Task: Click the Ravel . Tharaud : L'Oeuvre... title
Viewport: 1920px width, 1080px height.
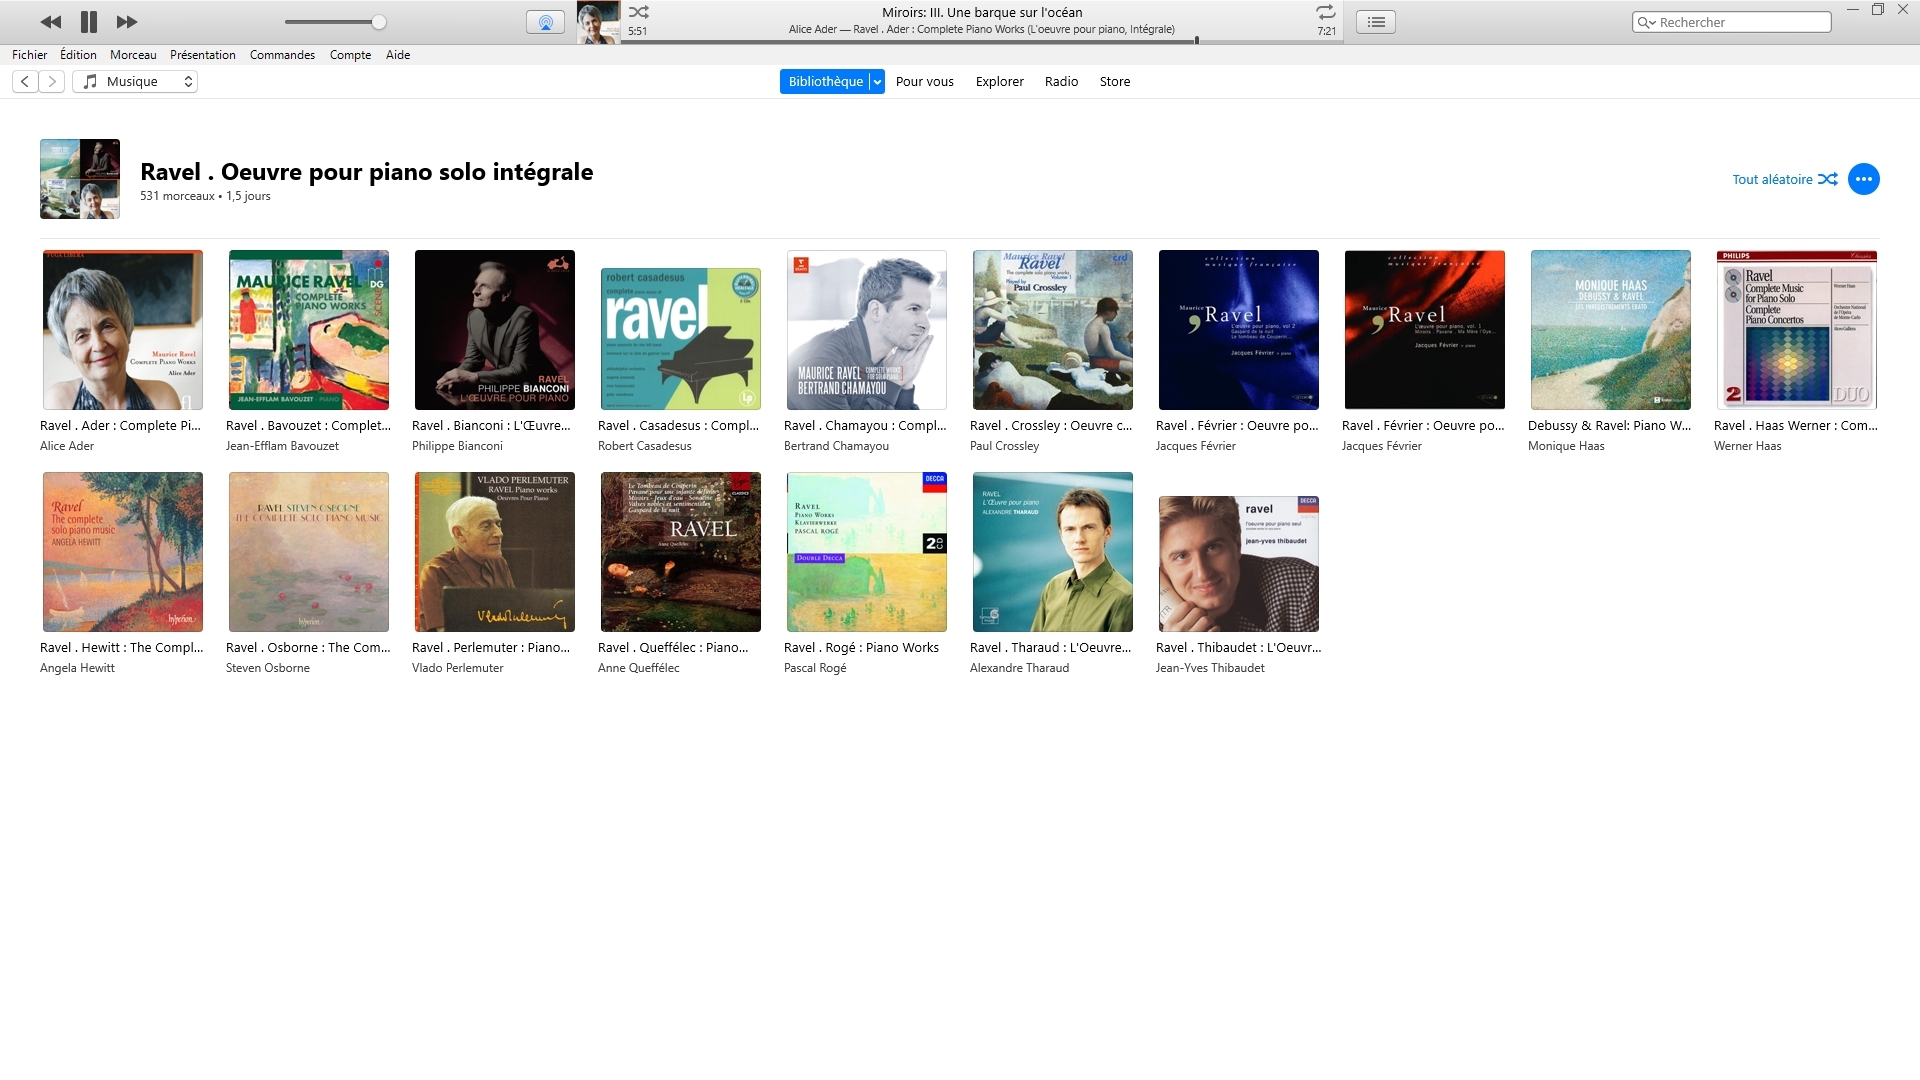Action: [1050, 648]
